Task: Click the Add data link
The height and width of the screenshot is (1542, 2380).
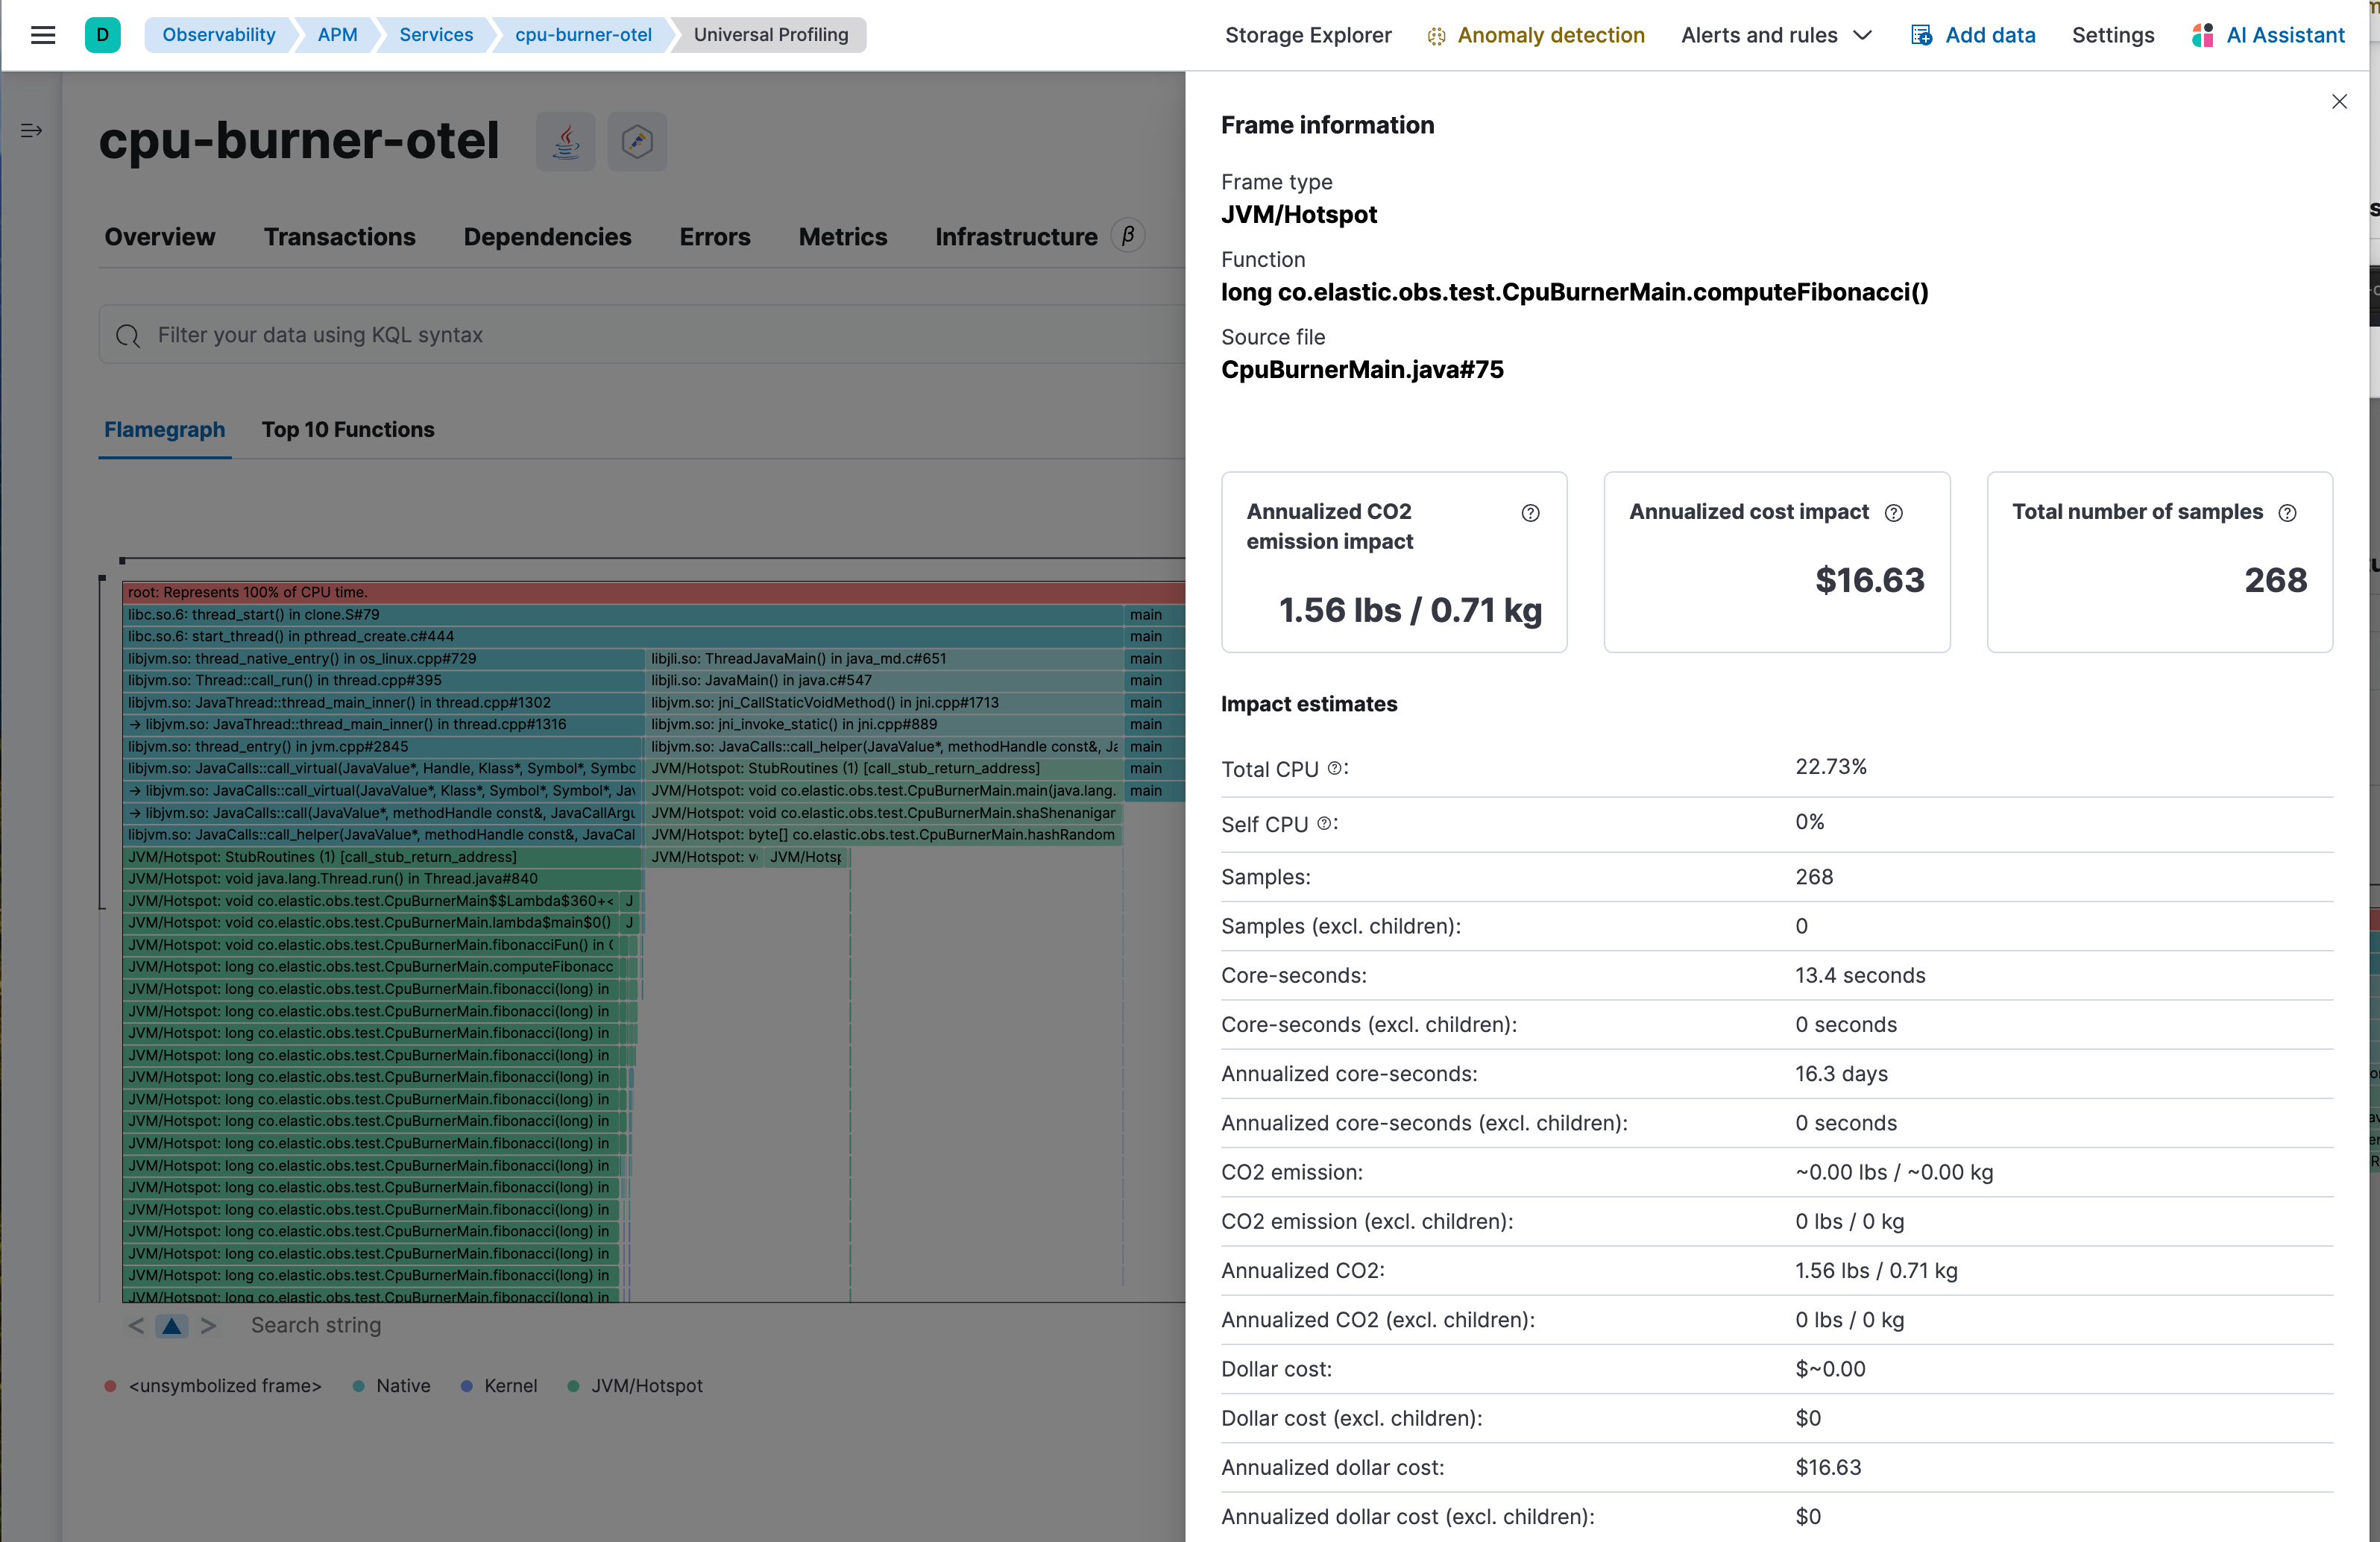Action: point(1972,35)
